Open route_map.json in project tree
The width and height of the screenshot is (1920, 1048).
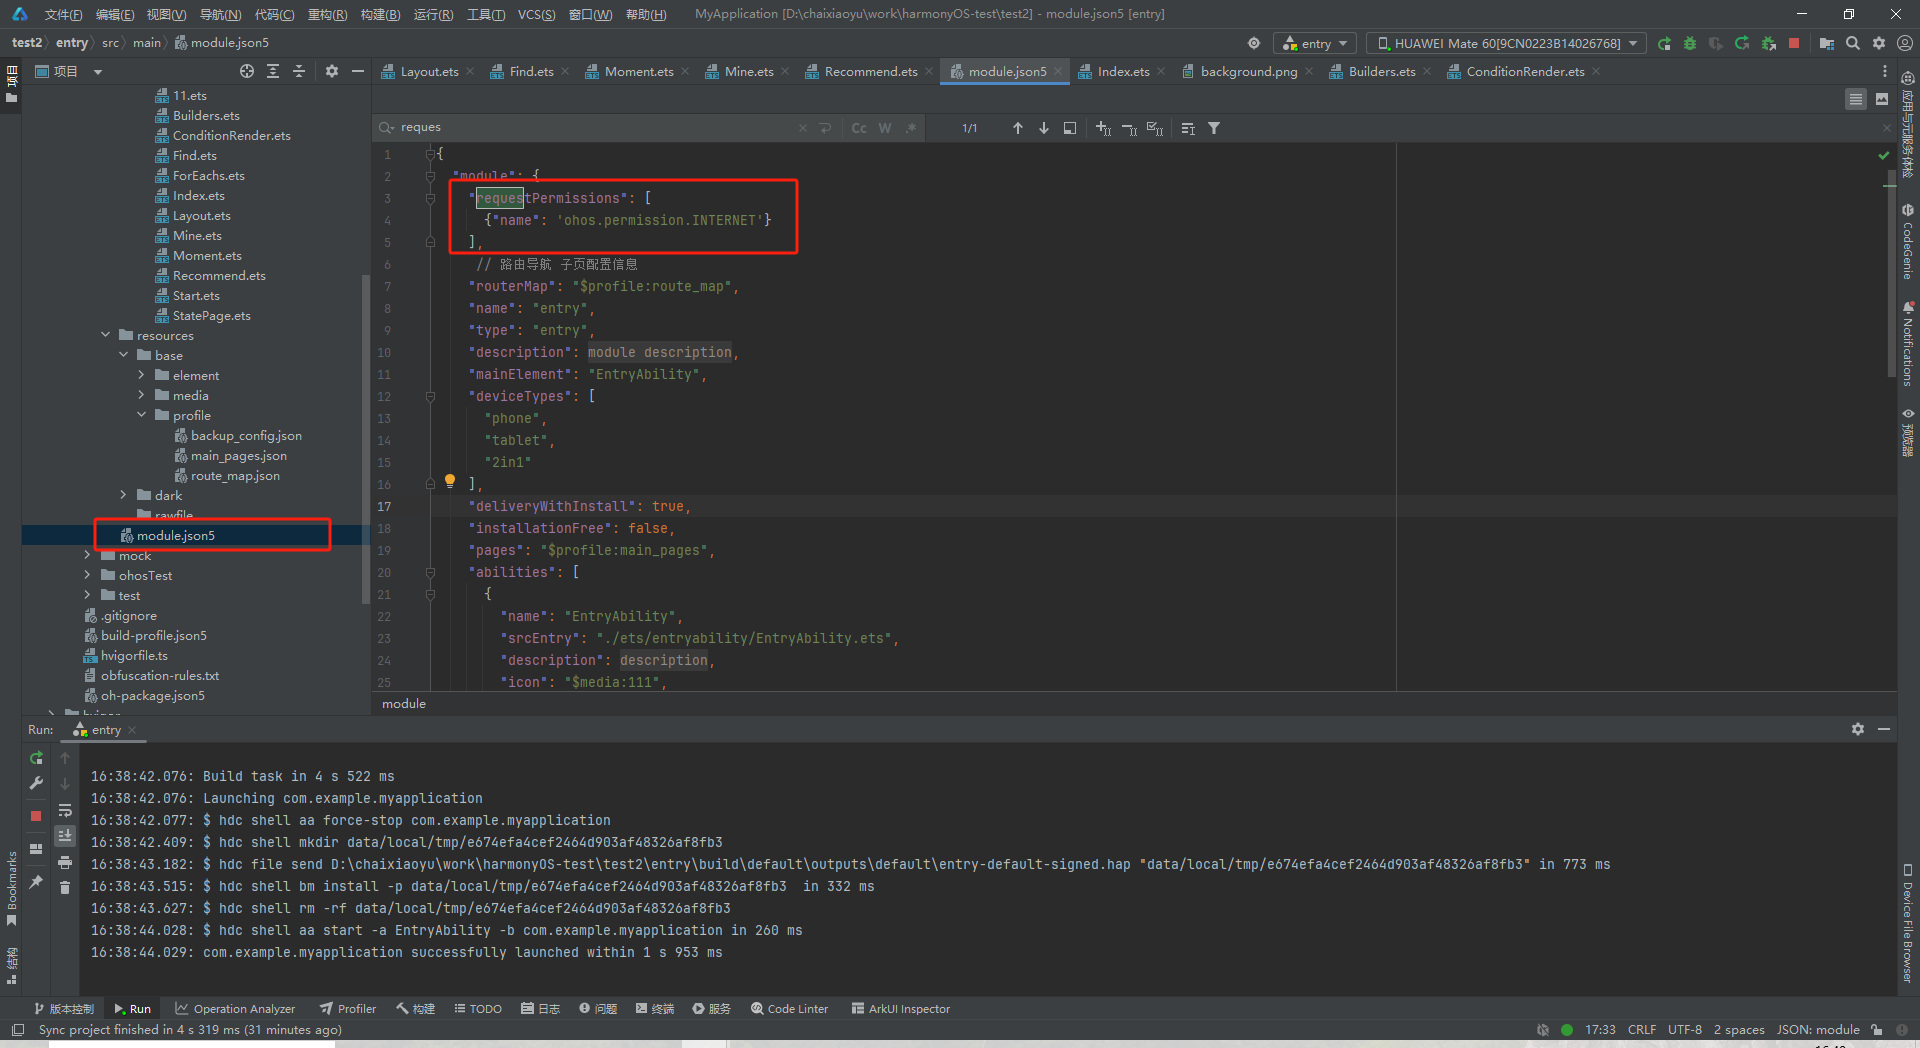point(235,476)
